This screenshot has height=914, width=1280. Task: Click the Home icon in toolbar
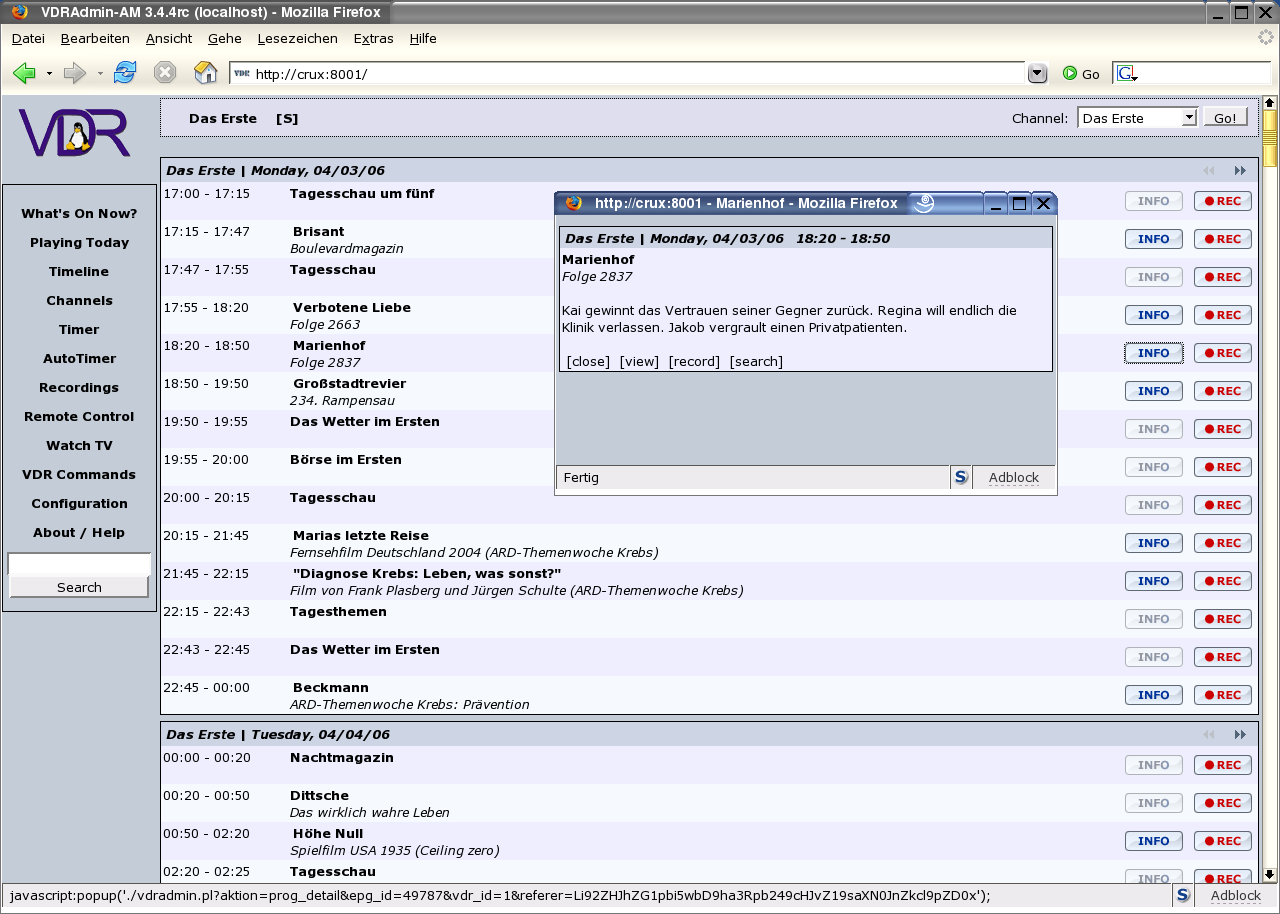[x=205, y=73]
